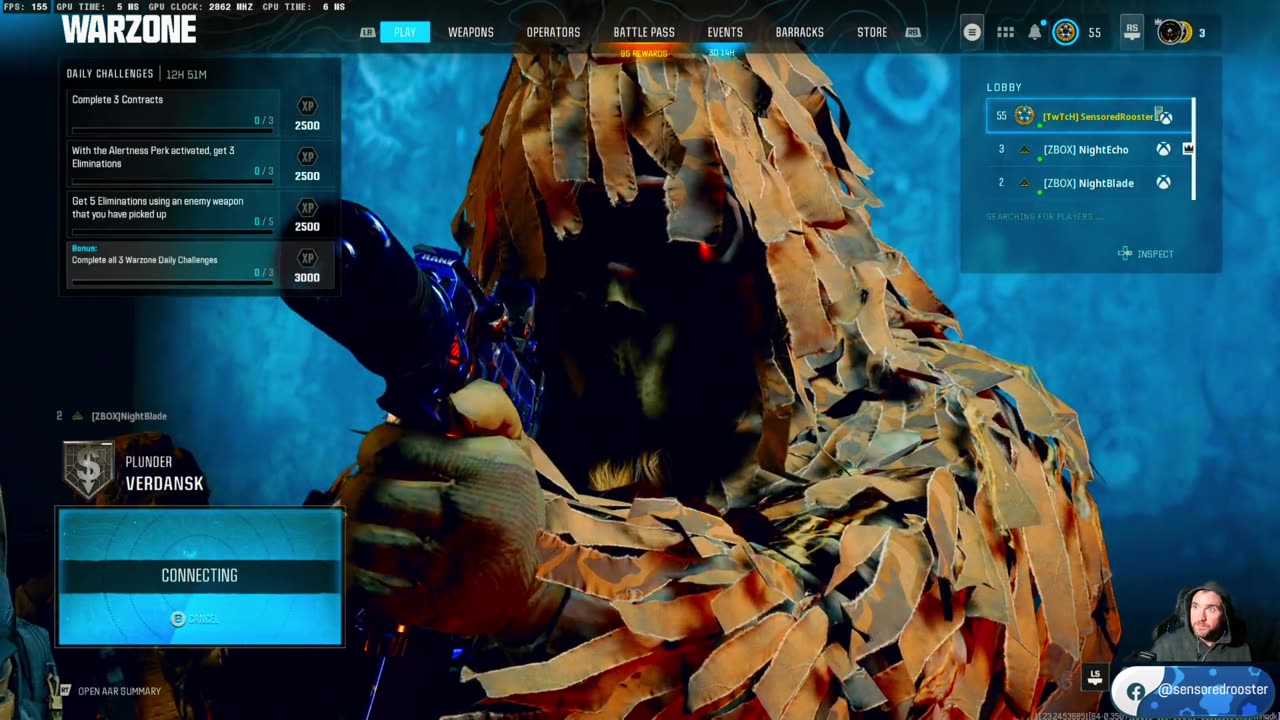Click the LS stick icon near webcam overlay
This screenshot has height=720, width=1280.
point(1095,677)
